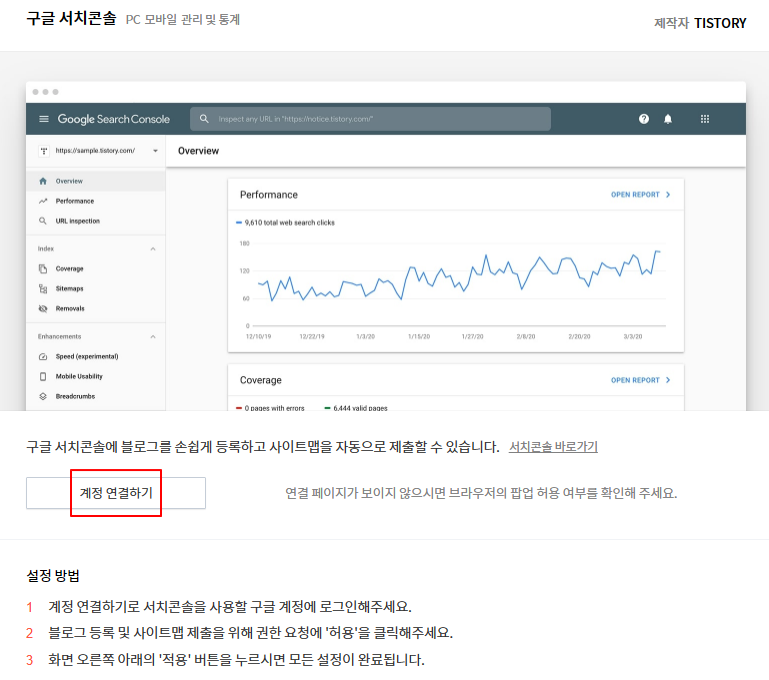Open the Google apps grid icon
The width and height of the screenshot is (769, 680).
[705, 119]
